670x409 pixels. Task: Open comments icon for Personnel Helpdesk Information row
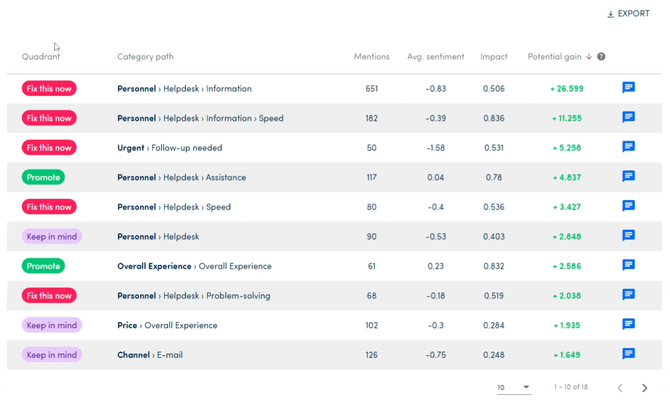(x=628, y=88)
